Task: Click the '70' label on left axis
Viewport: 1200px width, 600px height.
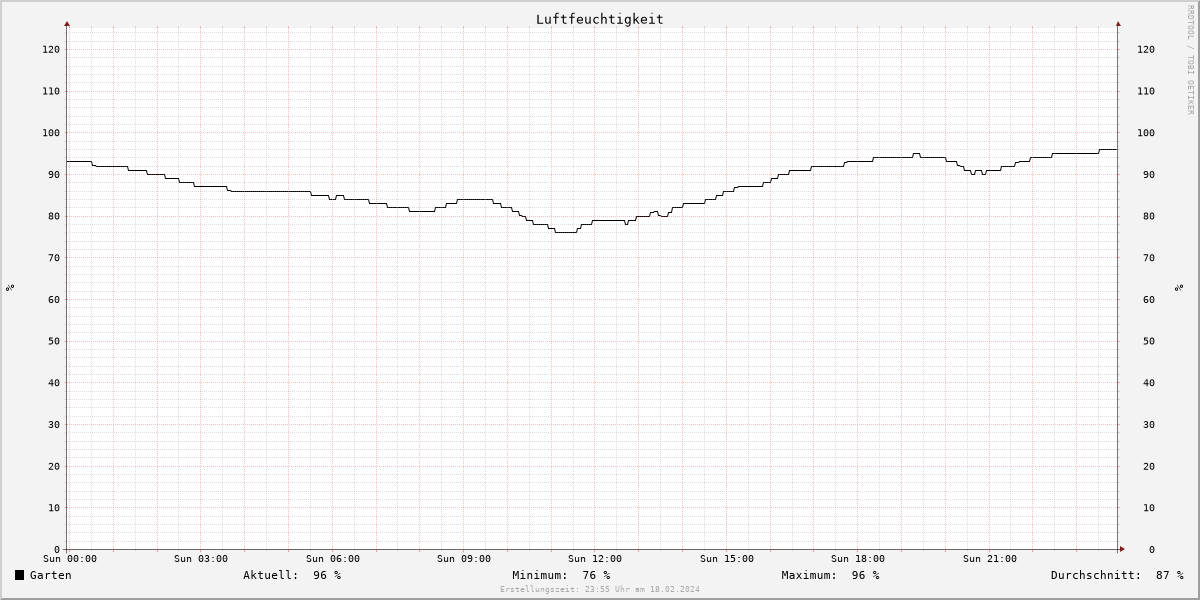Action: coord(54,258)
